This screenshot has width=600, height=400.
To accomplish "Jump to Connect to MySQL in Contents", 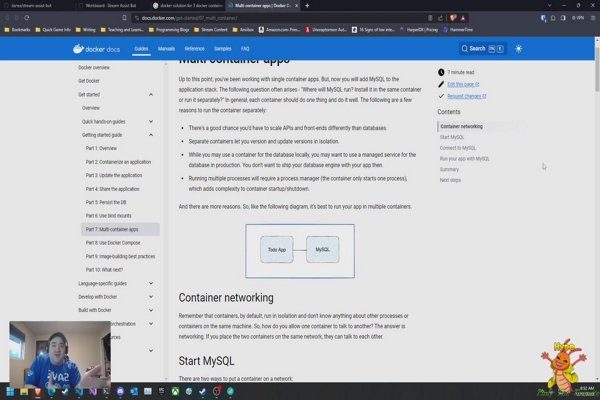I will [x=458, y=148].
